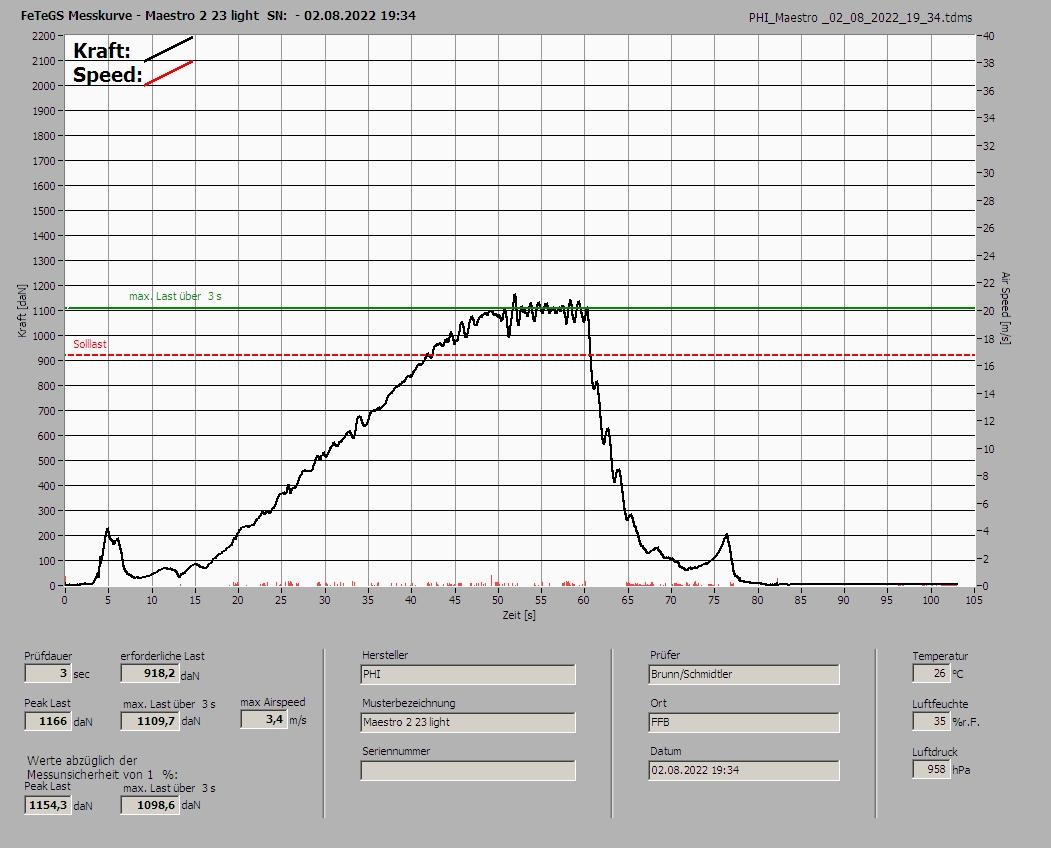Click the Ort field containing FFB
The image size is (1051, 848).
click(744, 723)
